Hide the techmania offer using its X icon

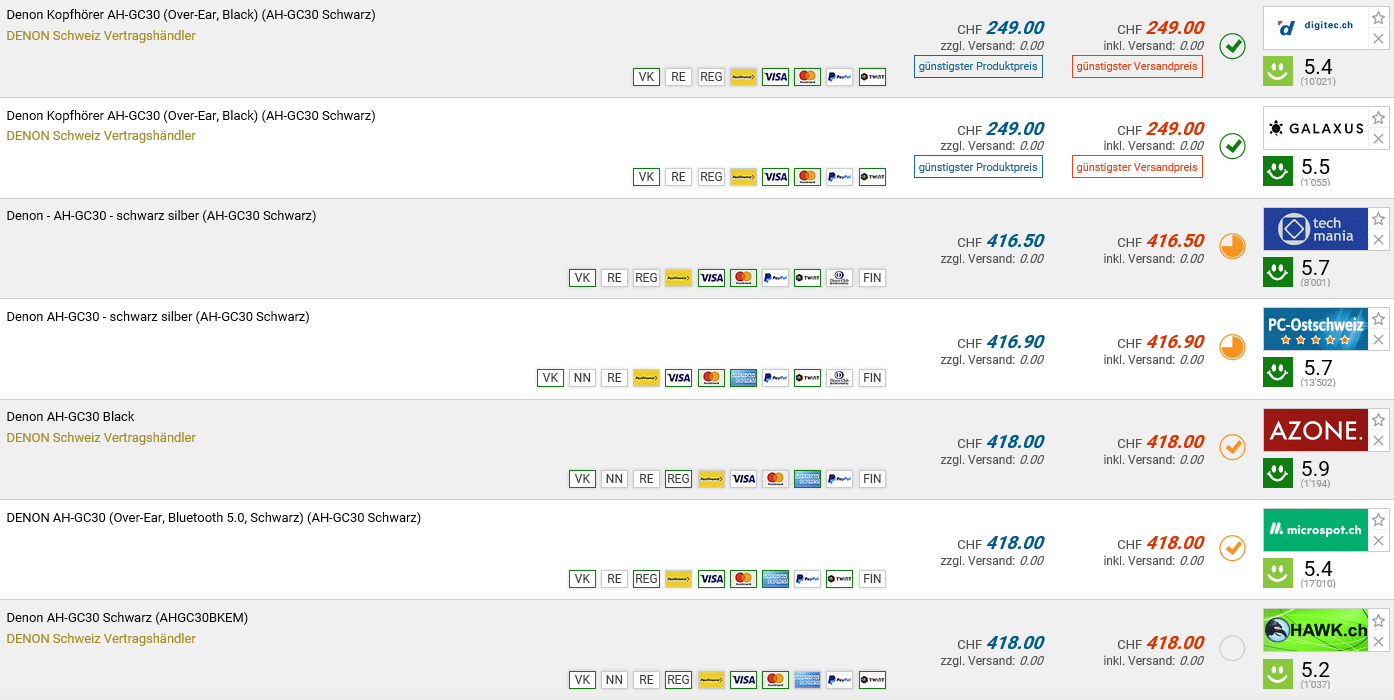pos(1378,240)
